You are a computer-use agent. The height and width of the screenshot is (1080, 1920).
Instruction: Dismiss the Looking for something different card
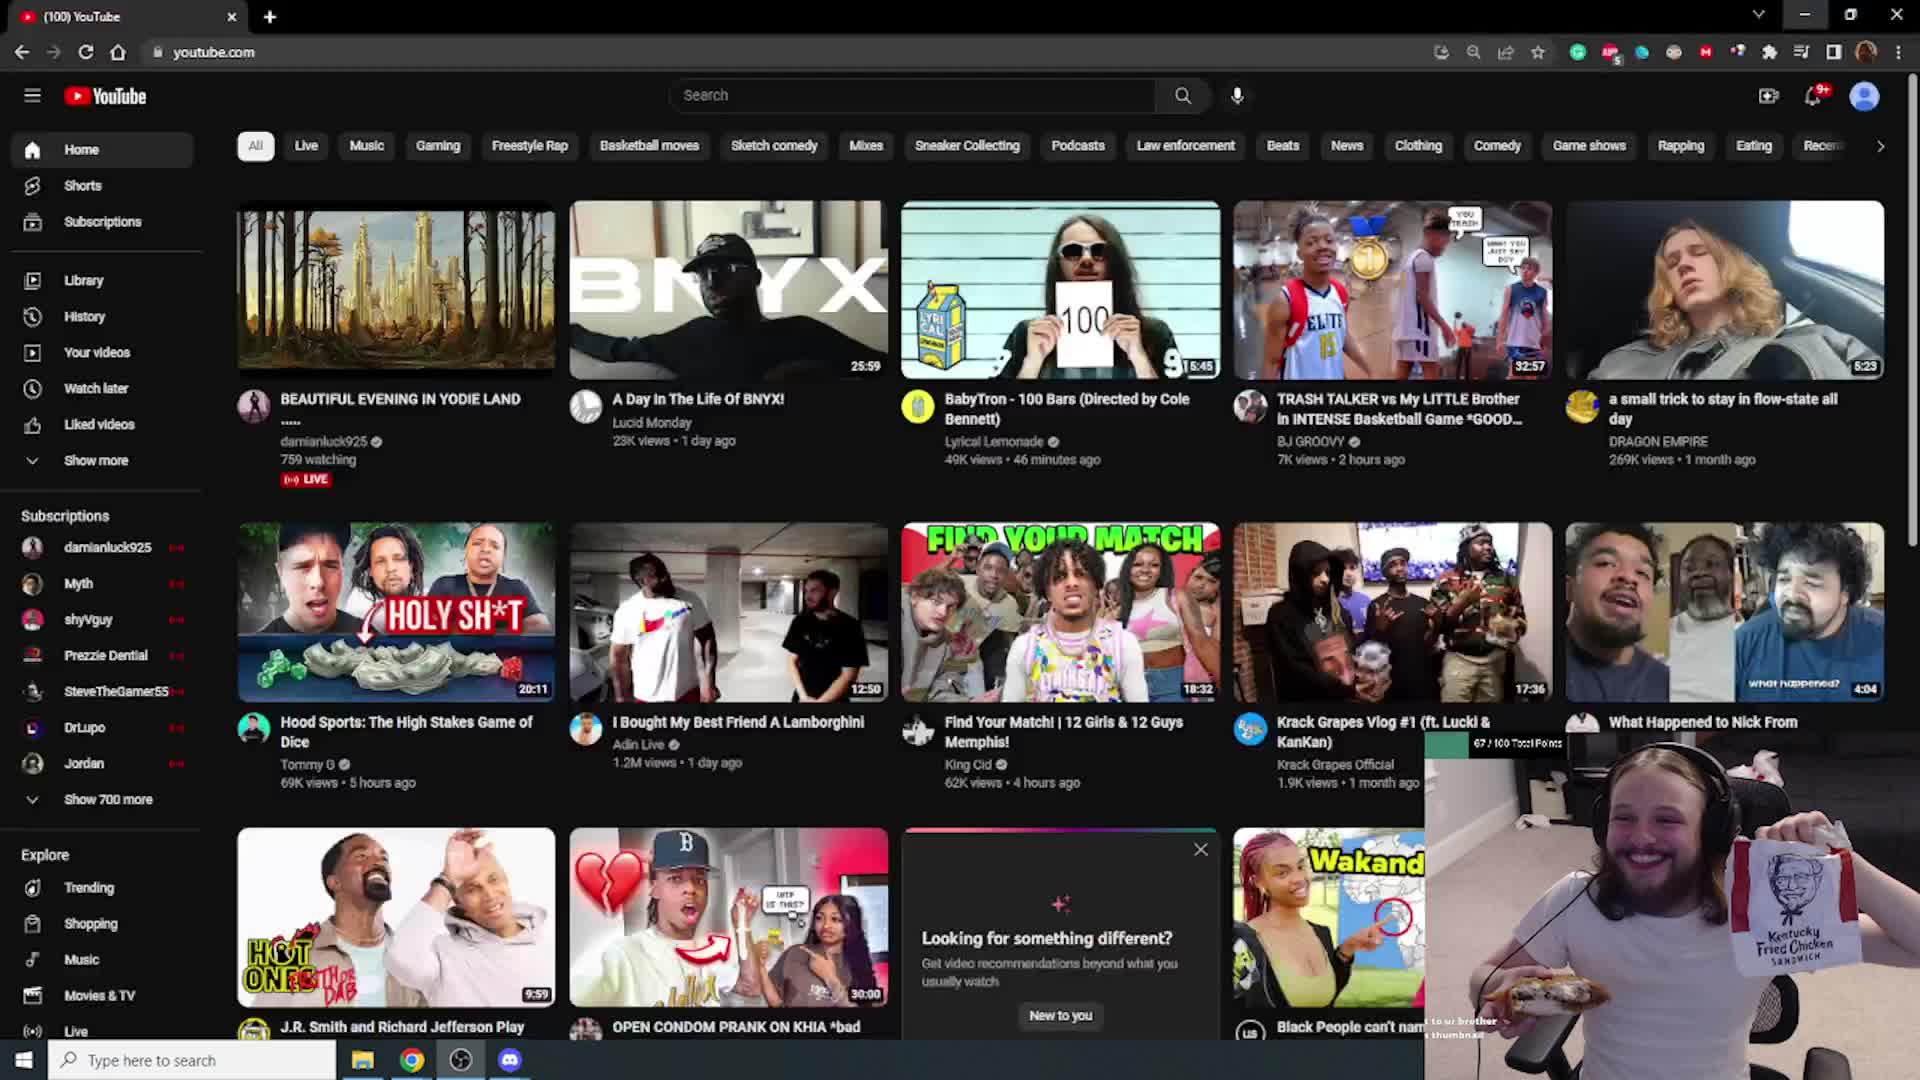coord(1201,850)
